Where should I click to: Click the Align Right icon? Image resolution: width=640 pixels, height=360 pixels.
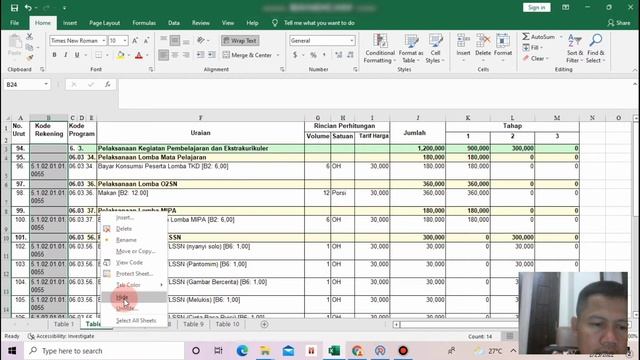(x=186, y=55)
